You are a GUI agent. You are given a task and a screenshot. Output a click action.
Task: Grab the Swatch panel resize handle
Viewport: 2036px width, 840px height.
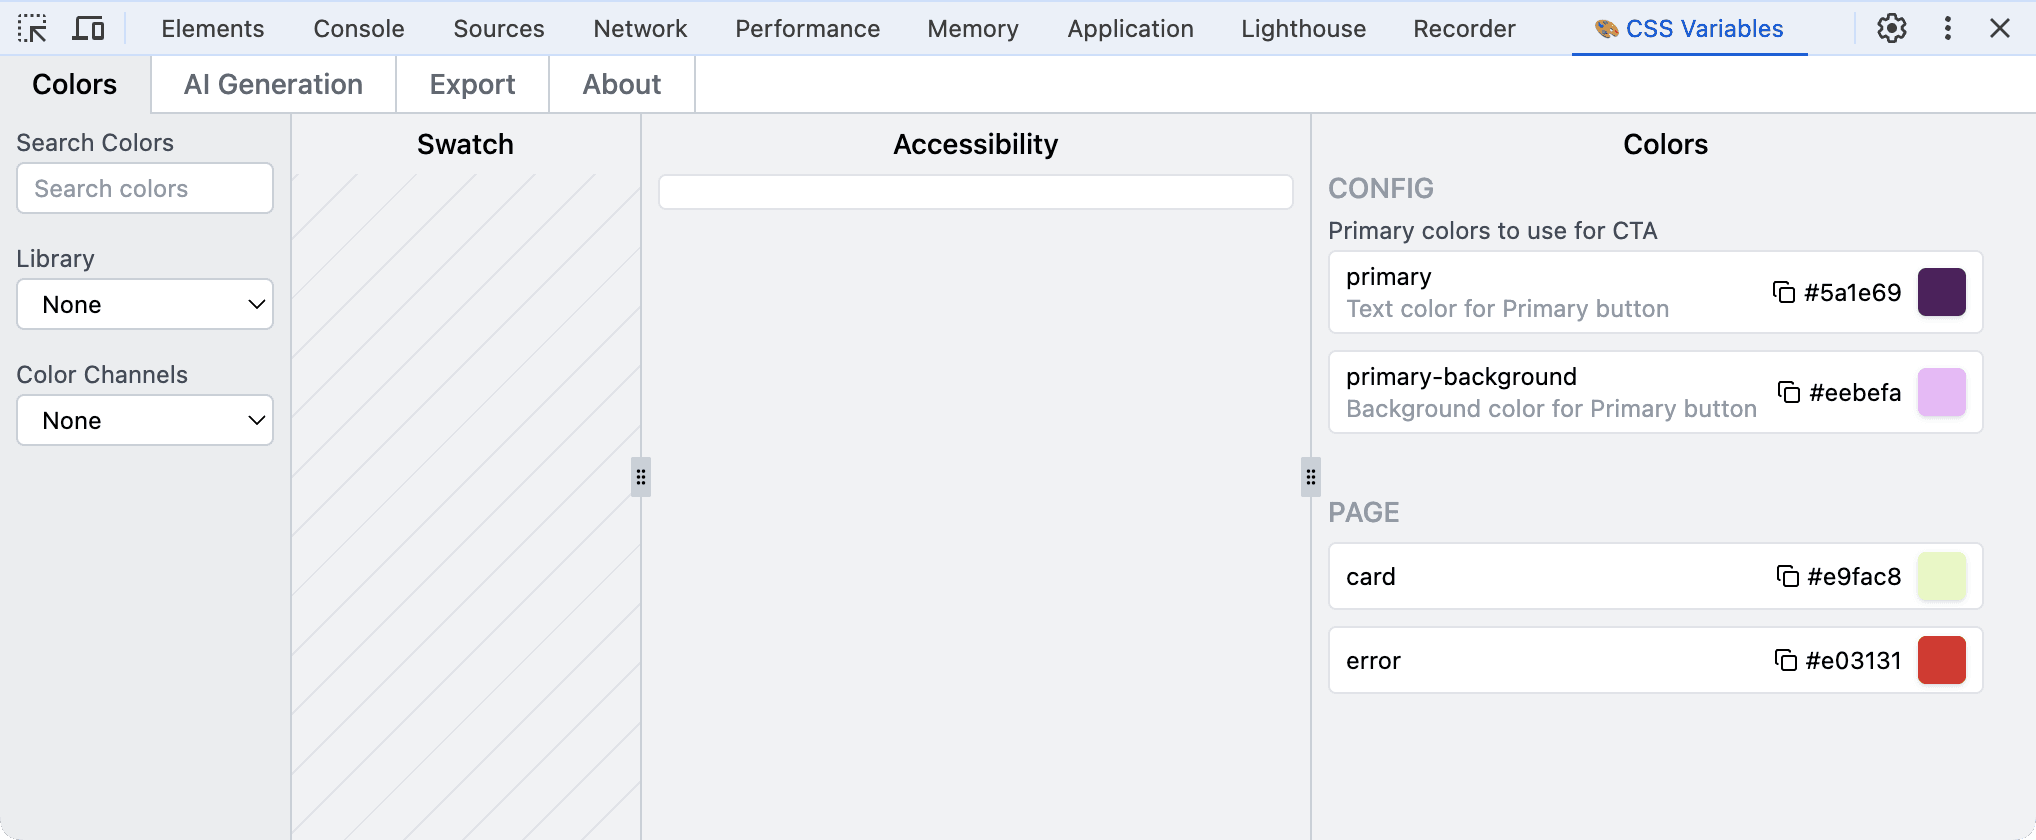(641, 477)
